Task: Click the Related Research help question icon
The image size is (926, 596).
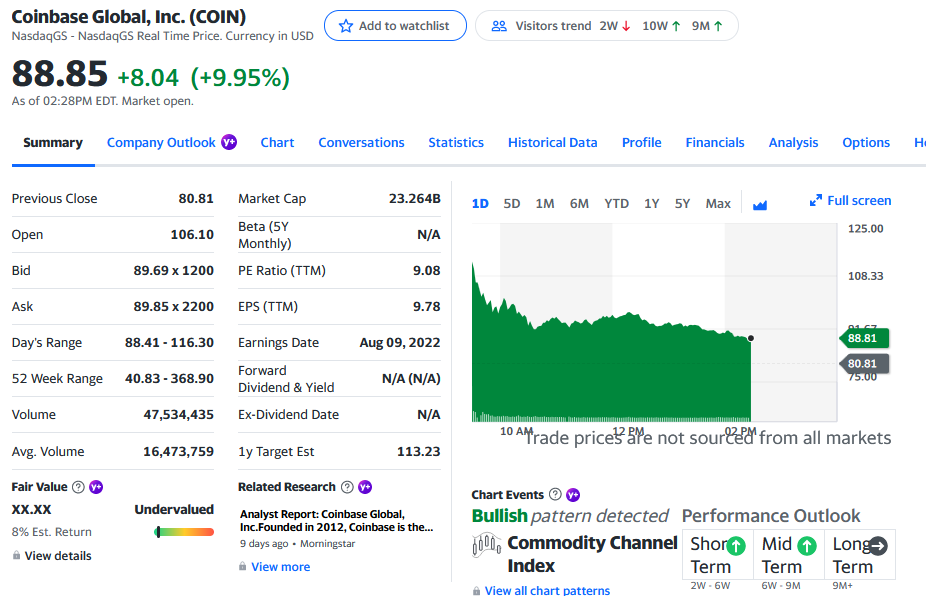Action: click(x=347, y=487)
